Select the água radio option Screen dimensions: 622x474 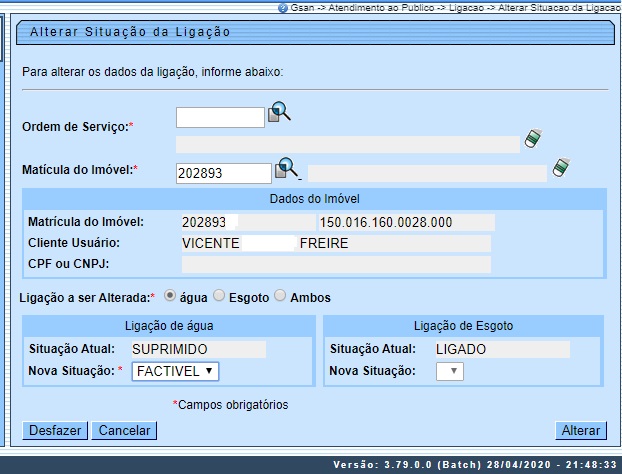pos(170,296)
